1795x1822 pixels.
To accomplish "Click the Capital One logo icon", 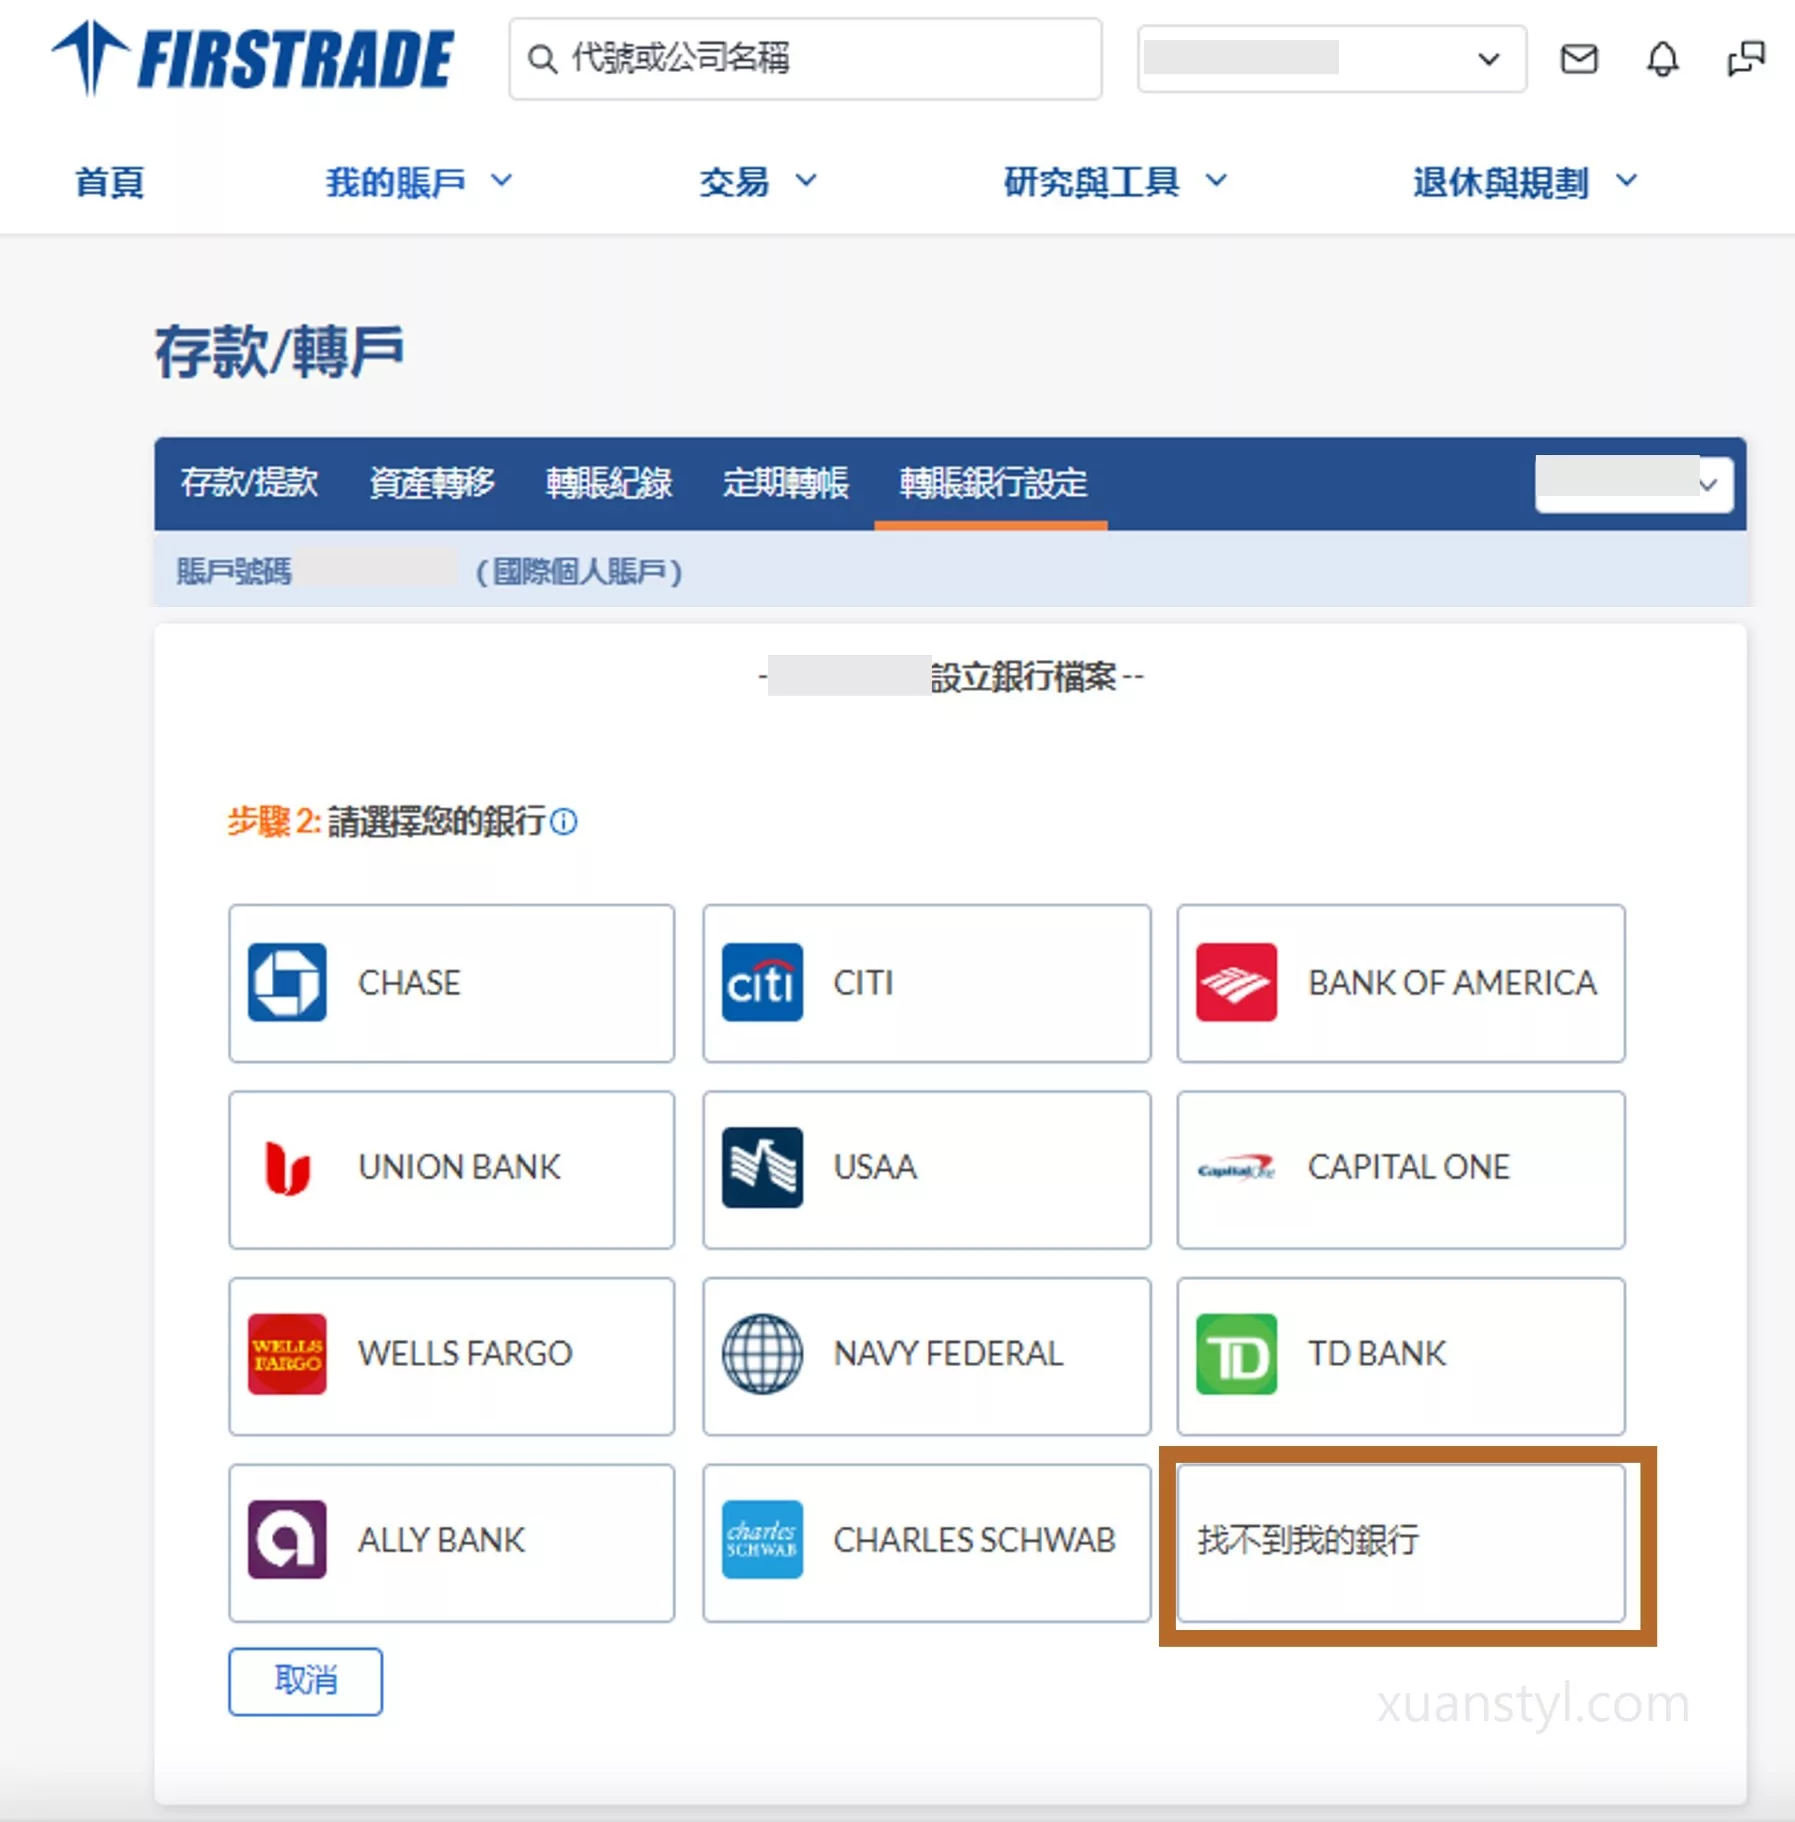I will coord(1236,1168).
